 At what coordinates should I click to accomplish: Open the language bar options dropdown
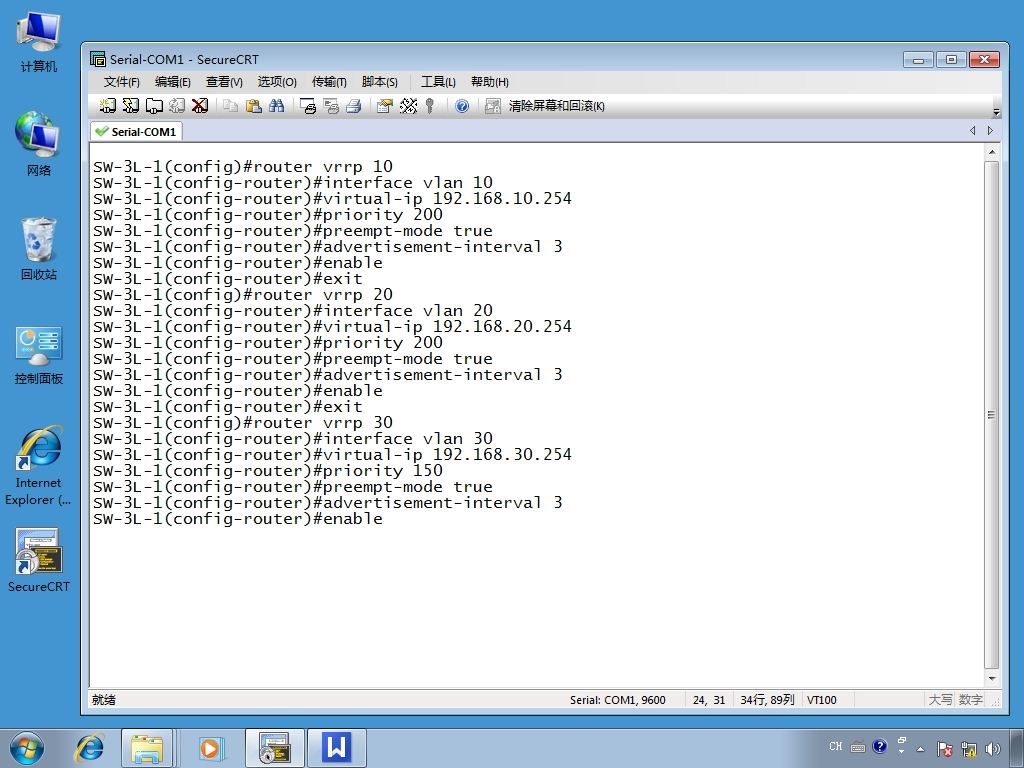click(x=902, y=752)
